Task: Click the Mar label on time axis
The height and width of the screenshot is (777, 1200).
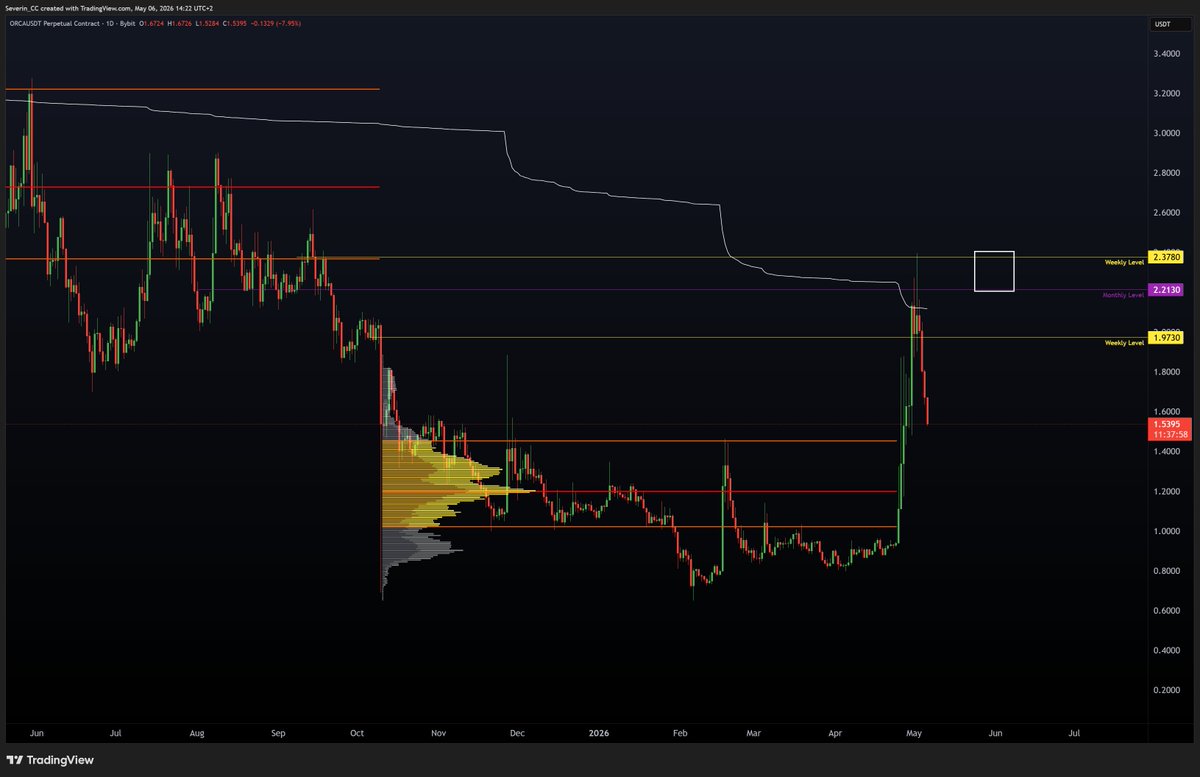Action: tap(755, 734)
